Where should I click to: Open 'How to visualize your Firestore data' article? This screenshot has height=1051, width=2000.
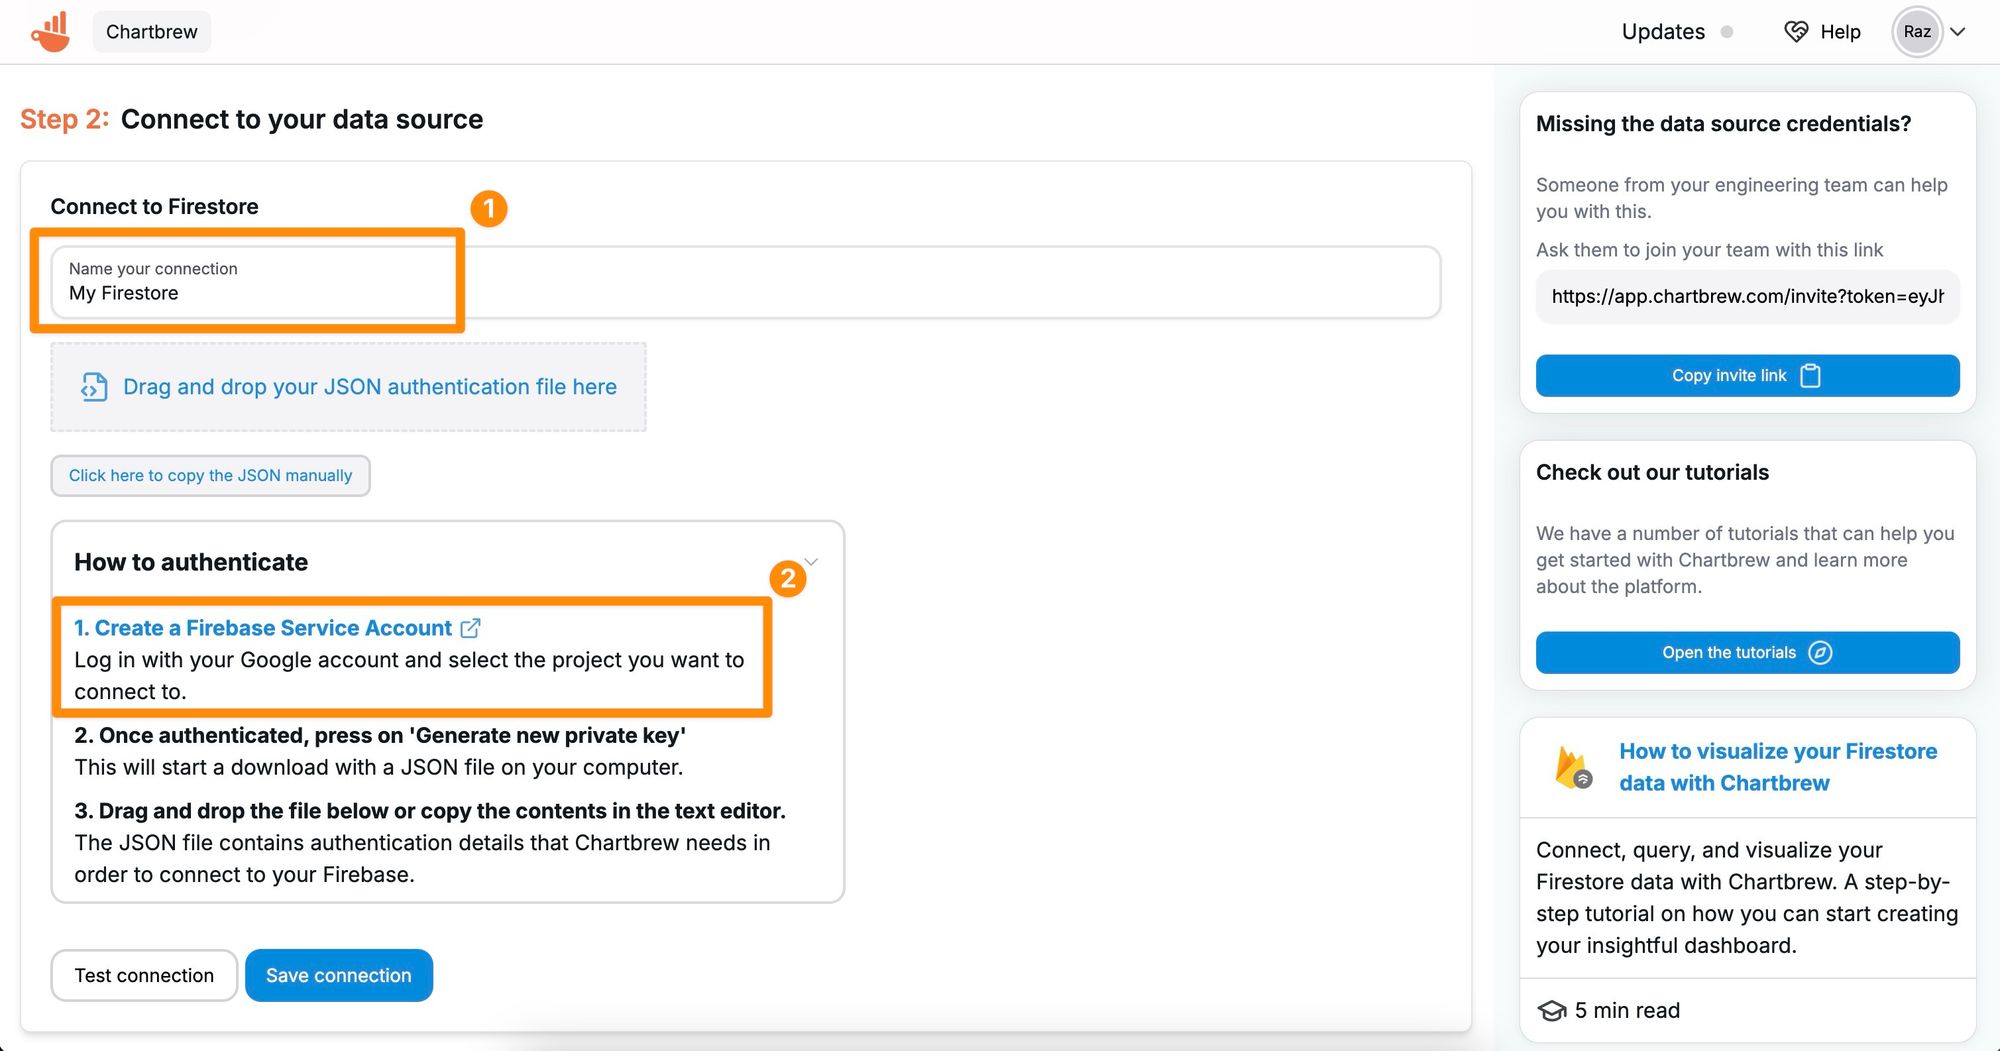[1778, 767]
